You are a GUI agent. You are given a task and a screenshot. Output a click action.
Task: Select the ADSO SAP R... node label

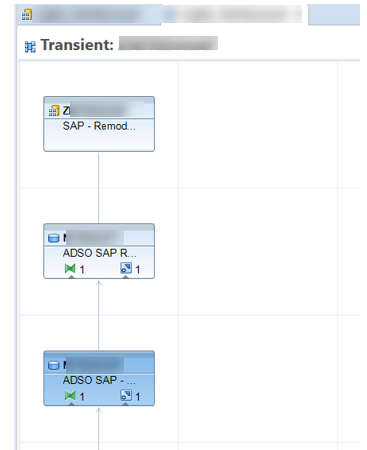pyautogui.click(x=99, y=253)
